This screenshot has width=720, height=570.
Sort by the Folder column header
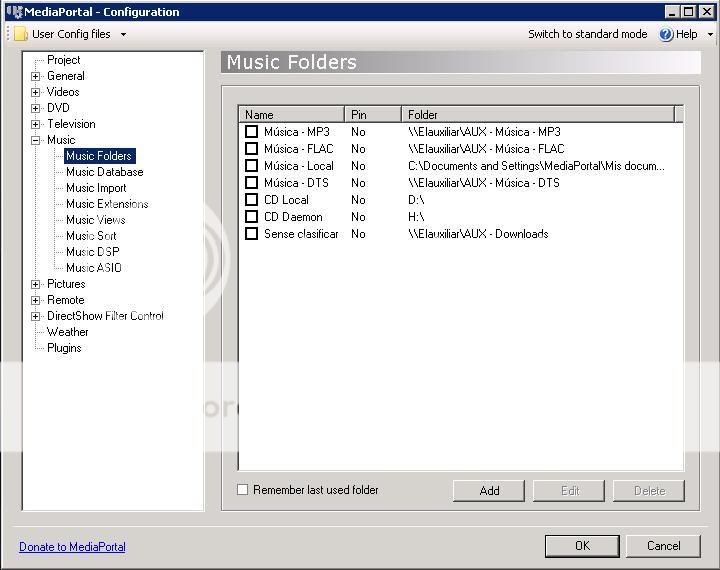[x=538, y=114]
